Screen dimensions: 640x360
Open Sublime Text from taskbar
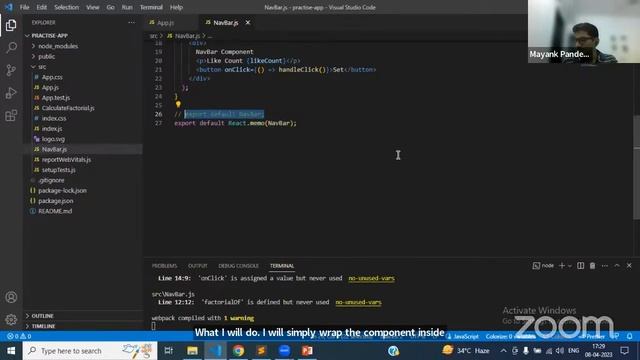261,351
